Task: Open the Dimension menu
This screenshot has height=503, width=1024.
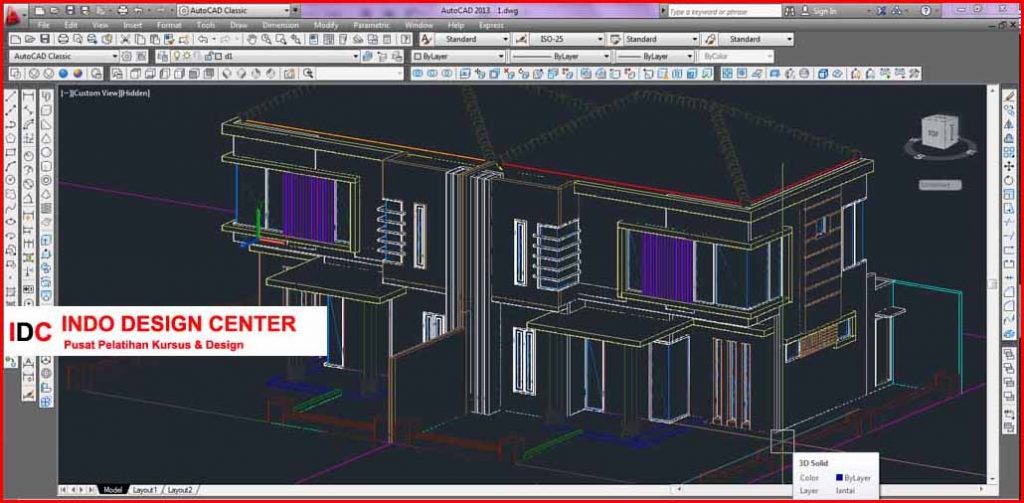Action: 280,25
